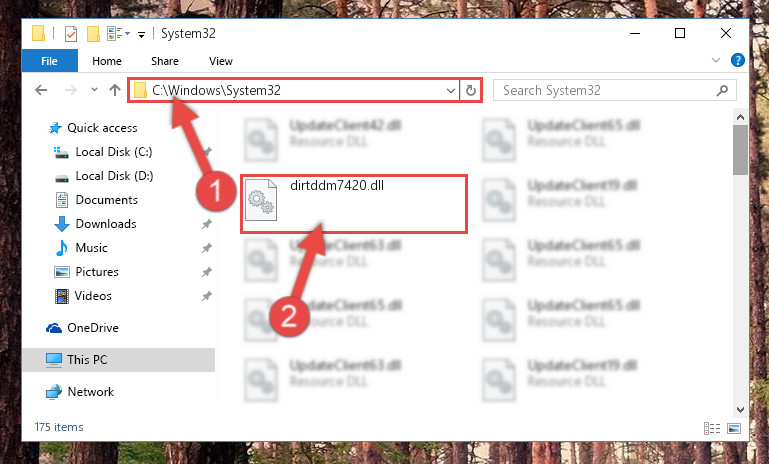Refresh the System32 folder view

pyautogui.click(x=470, y=90)
